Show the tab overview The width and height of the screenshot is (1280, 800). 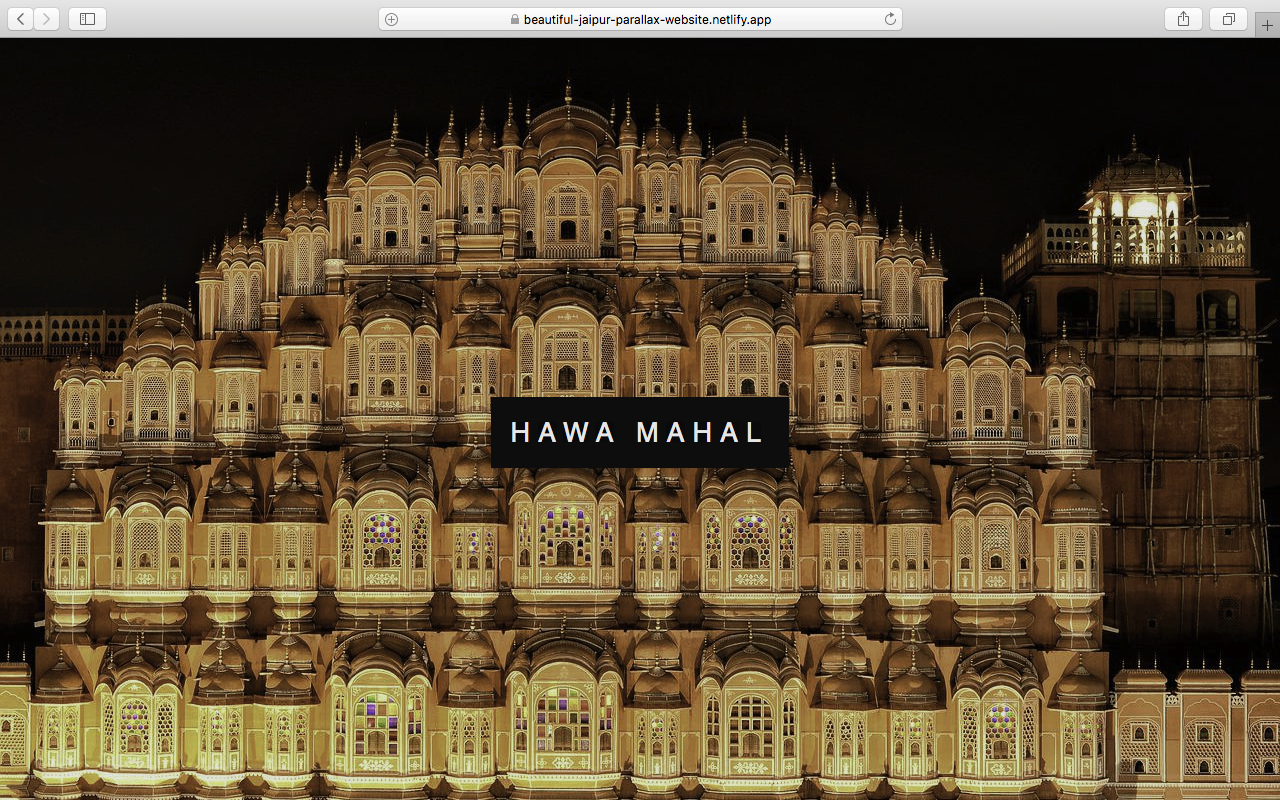pos(1229,19)
